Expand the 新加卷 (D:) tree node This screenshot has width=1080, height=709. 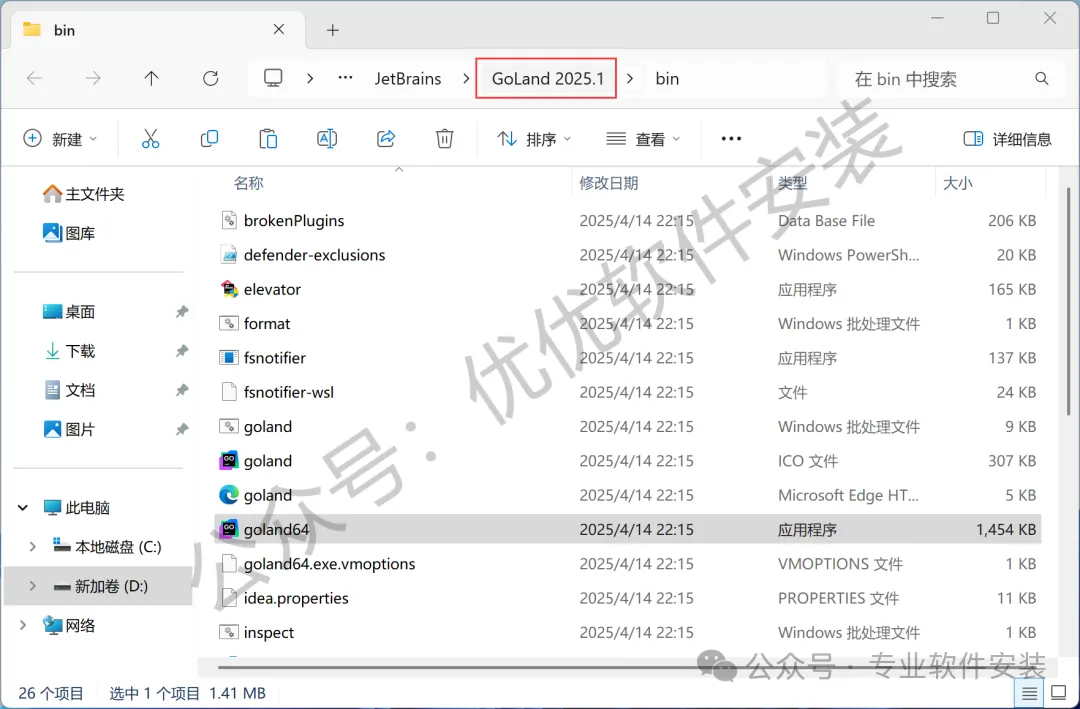click(32, 586)
